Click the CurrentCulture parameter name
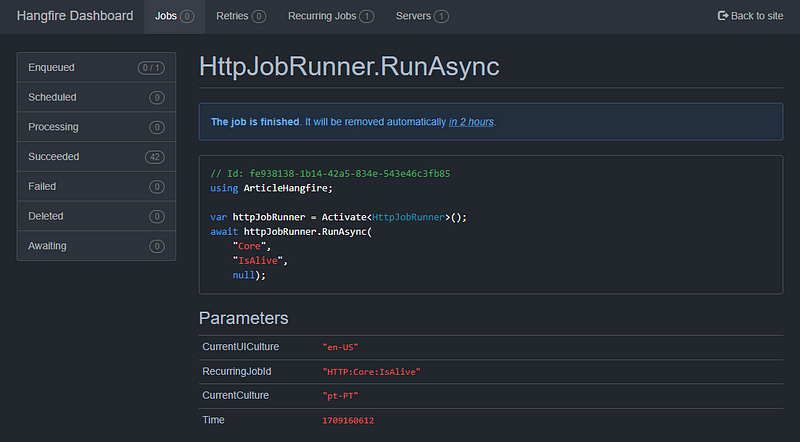Screen dimensions: 800x442 235,395
